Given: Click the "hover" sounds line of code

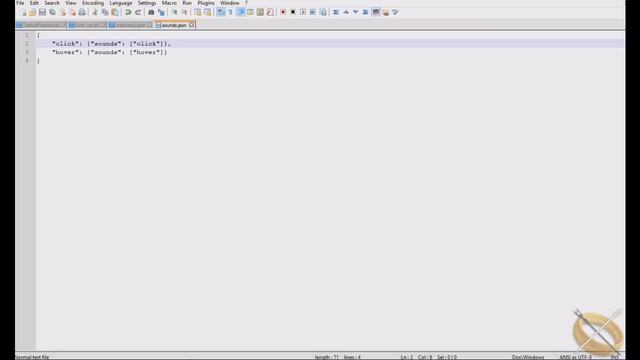Looking at the screenshot, I should coord(109,52).
